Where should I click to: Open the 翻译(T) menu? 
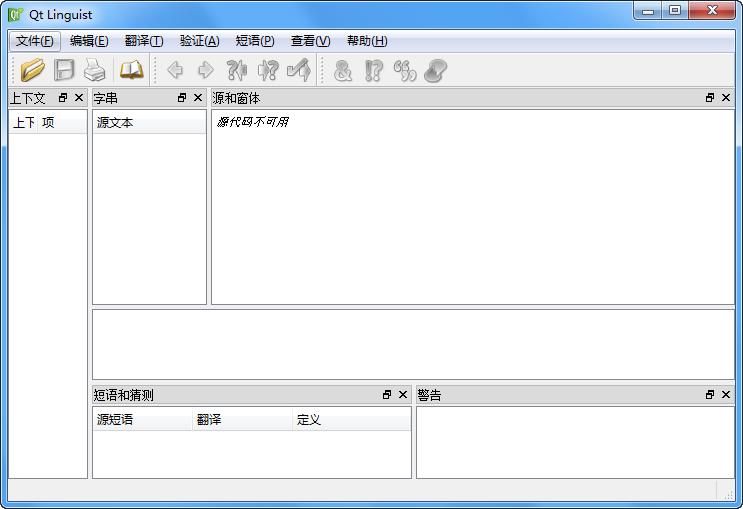click(x=144, y=41)
